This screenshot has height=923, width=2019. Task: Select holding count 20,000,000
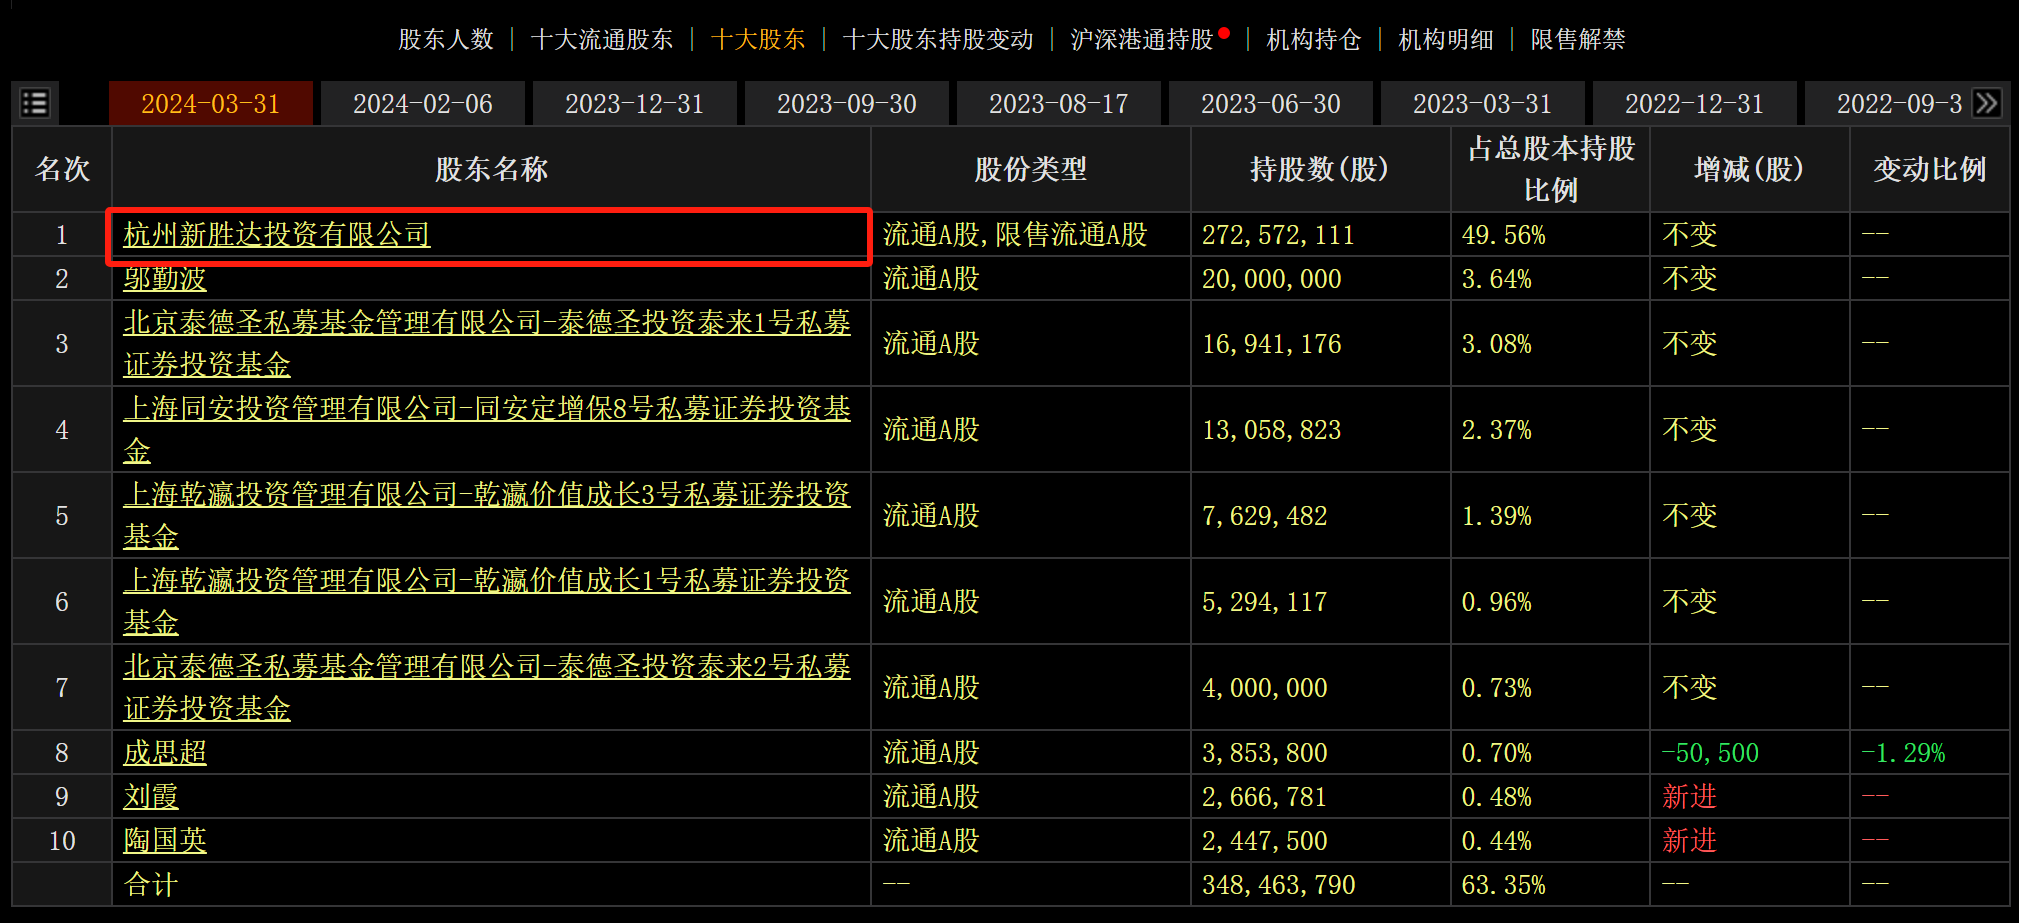coord(1272,279)
